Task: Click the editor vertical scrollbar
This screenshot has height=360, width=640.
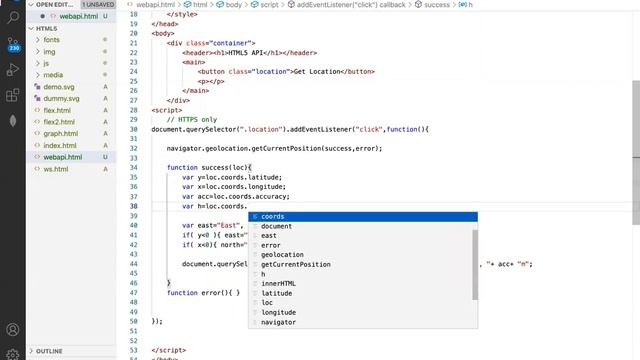Action: pyautogui.click(x=636, y=152)
